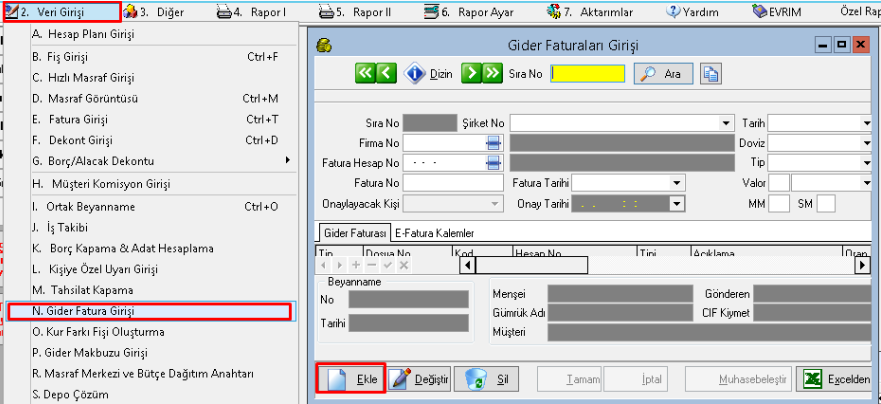Open Fatura Hesap No lookup icon
Viewport: 881px width, 404px height.
point(493,163)
